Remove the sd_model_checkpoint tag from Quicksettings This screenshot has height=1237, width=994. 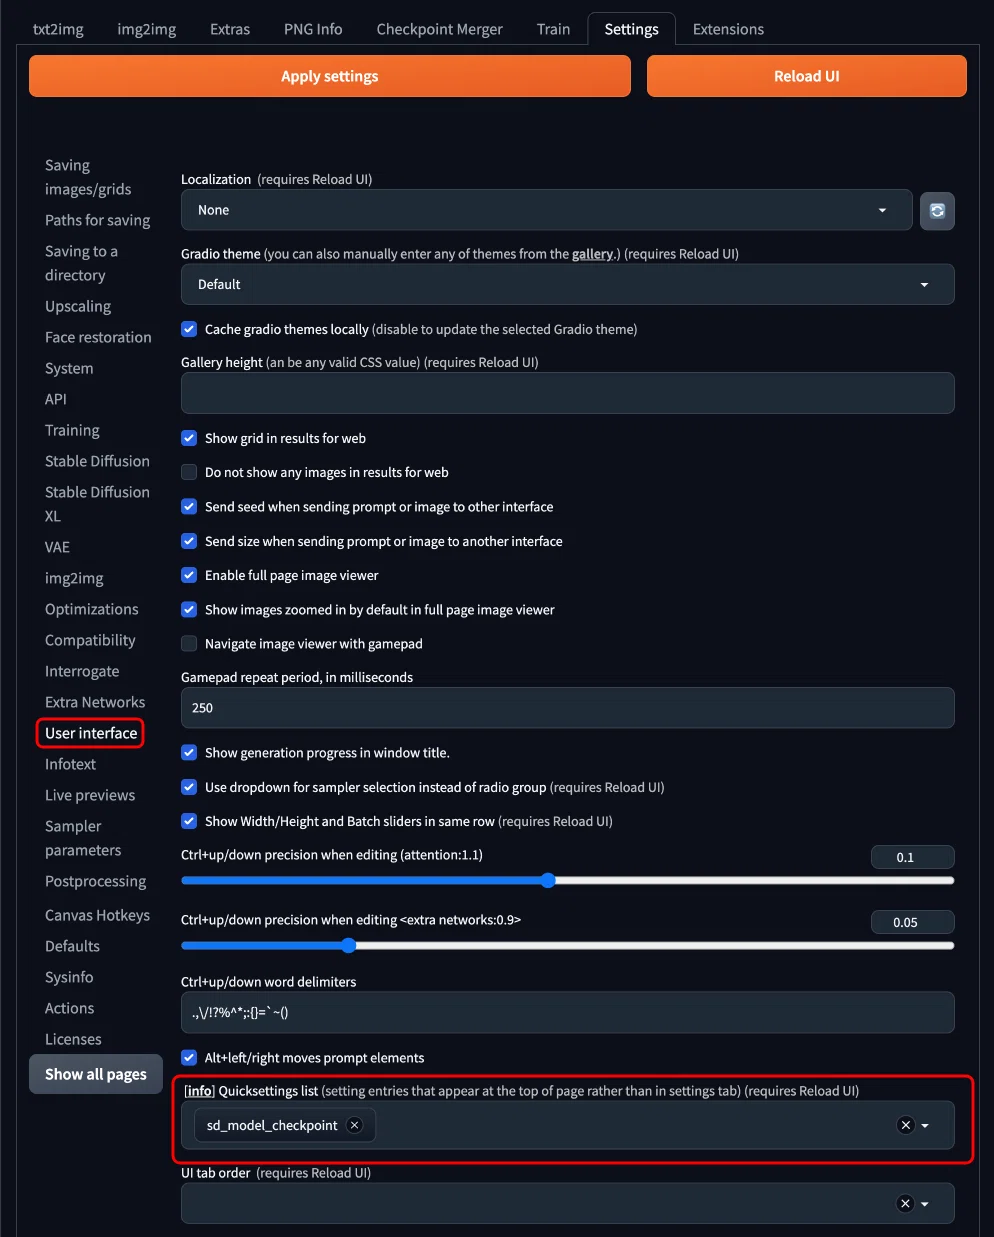(354, 1125)
